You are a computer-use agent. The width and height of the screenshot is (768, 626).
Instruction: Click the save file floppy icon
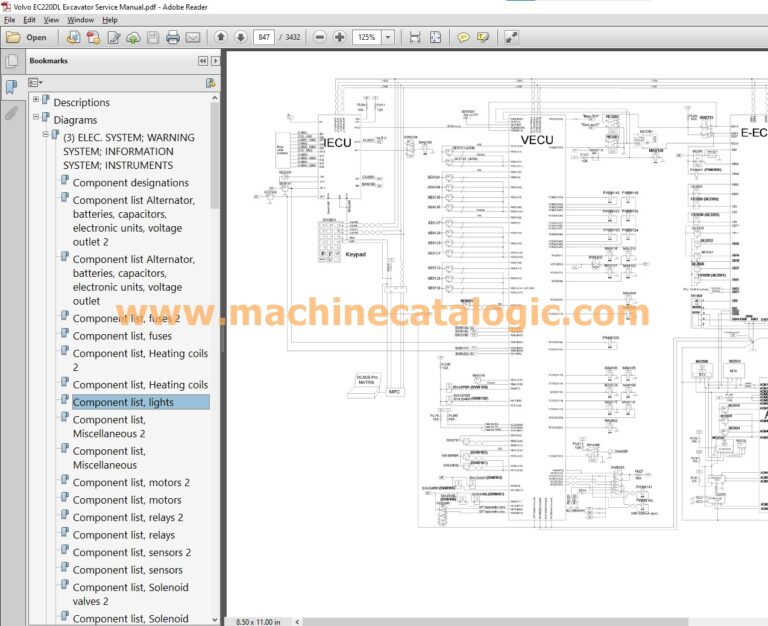153,37
